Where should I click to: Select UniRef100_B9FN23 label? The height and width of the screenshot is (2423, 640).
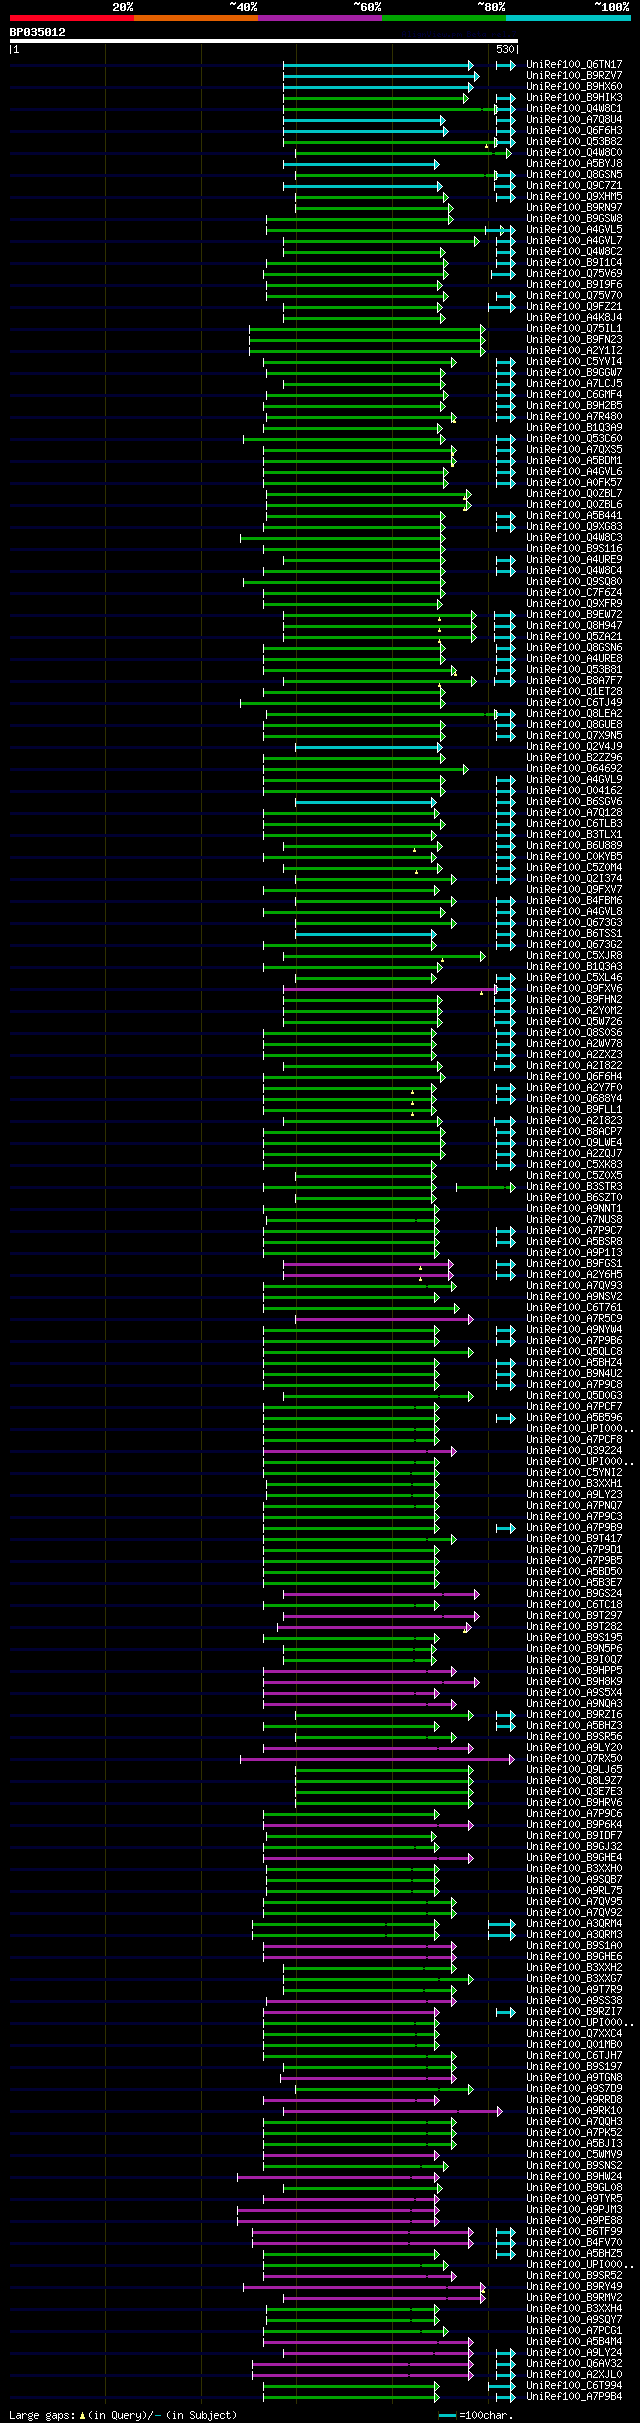coord(574,340)
